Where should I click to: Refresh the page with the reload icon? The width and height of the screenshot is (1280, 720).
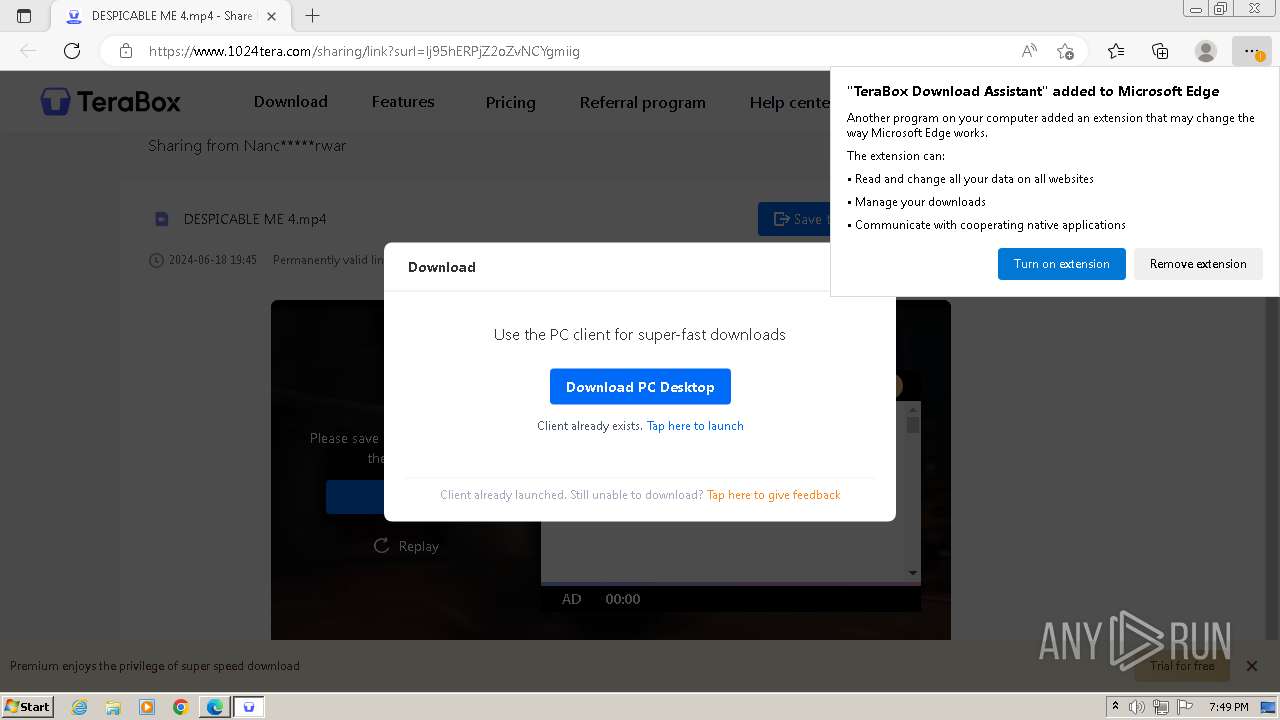click(x=72, y=51)
